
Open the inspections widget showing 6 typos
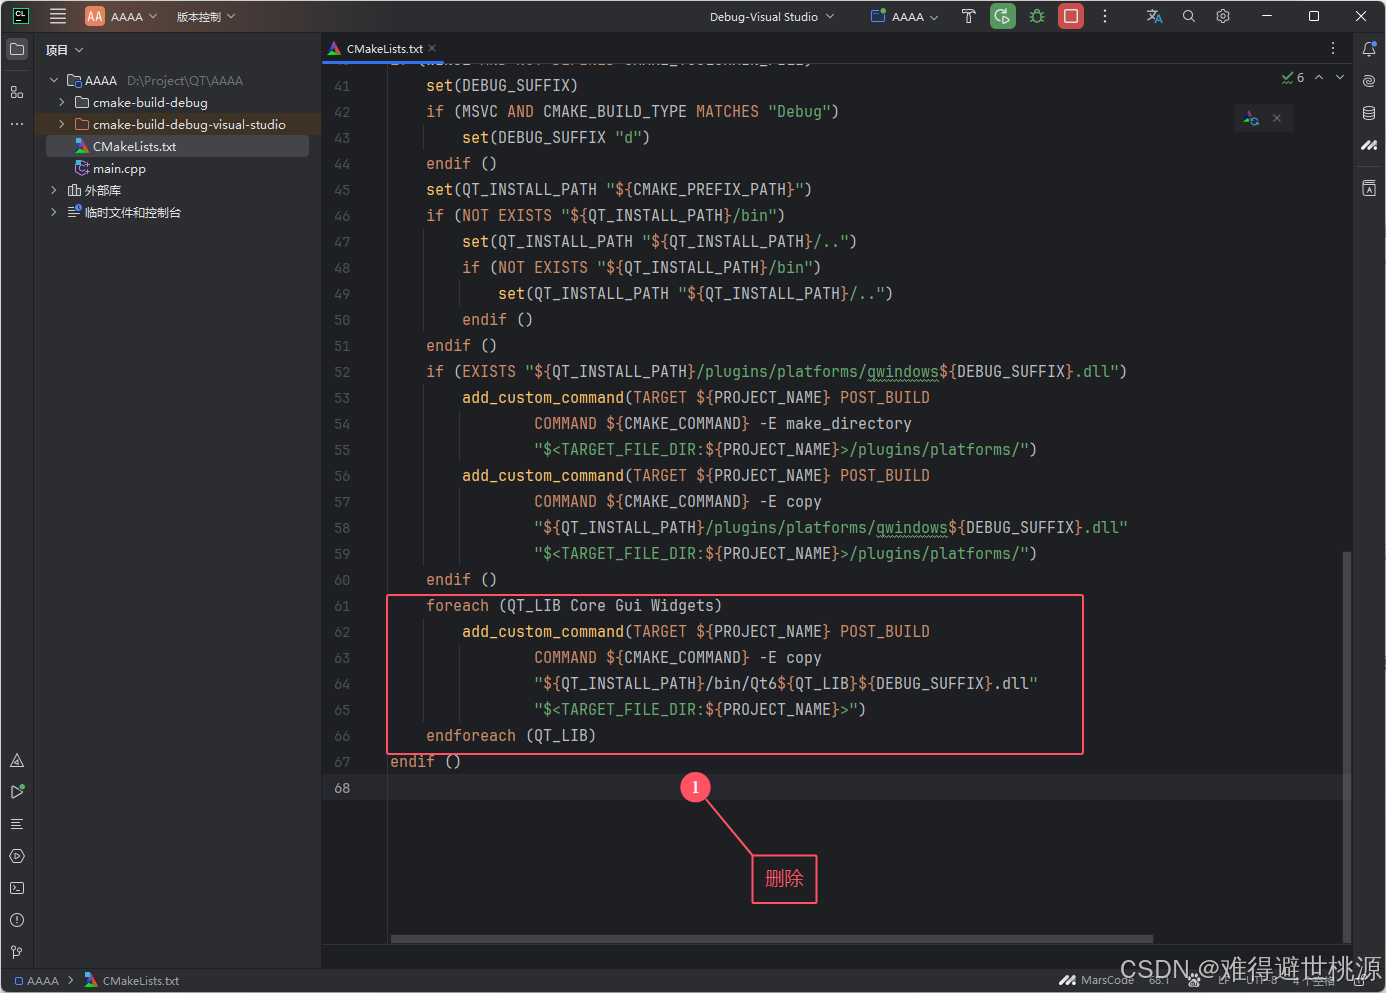pos(1293,77)
